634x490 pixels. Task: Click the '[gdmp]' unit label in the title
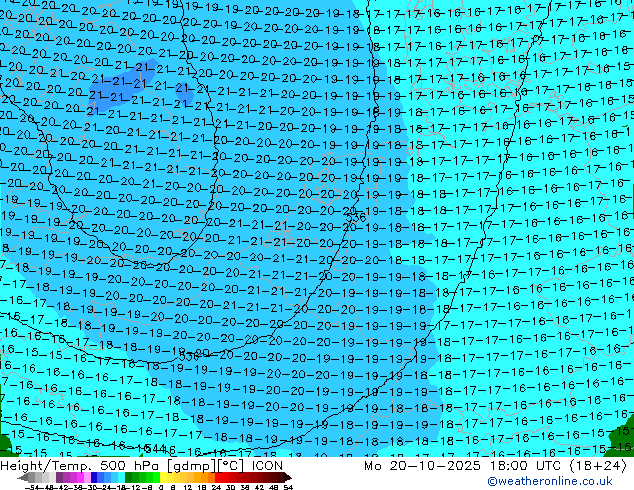192,466
